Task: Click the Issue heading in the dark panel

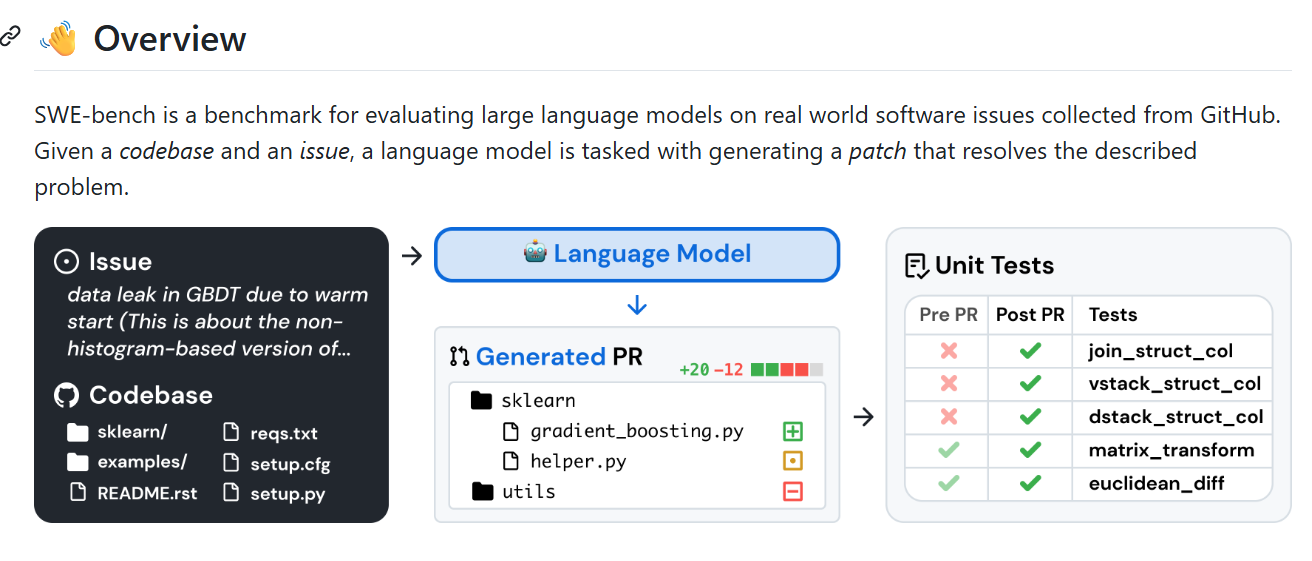Action: [x=120, y=262]
